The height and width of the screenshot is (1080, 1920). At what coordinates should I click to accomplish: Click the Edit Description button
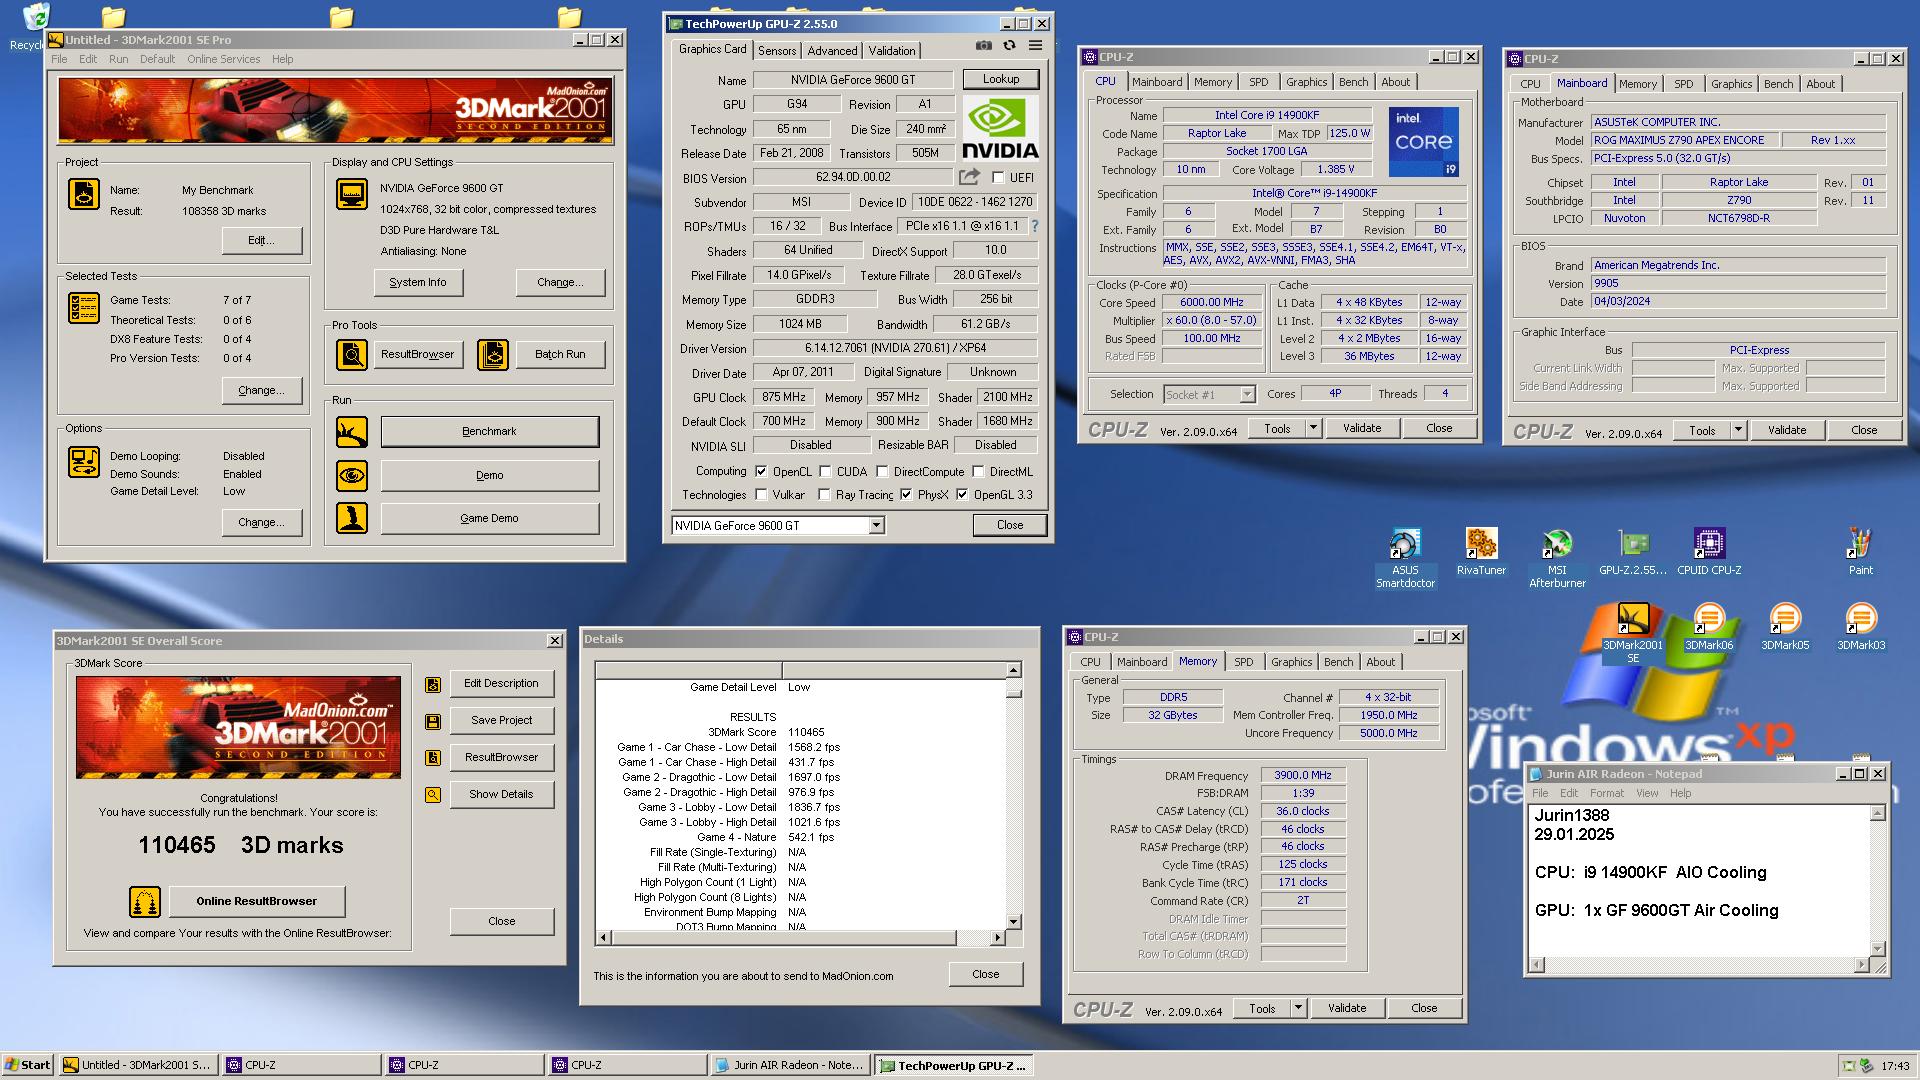tap(501, 684)
